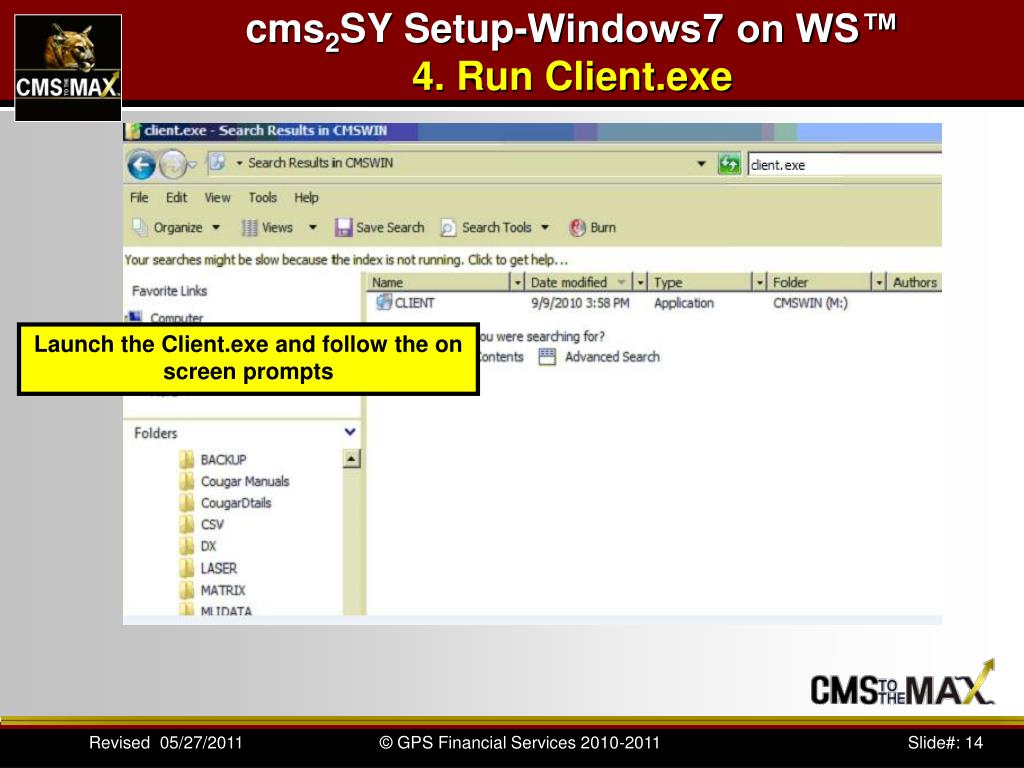
Task: Click the window title bar folder icon
Action: tap(133, 131)
